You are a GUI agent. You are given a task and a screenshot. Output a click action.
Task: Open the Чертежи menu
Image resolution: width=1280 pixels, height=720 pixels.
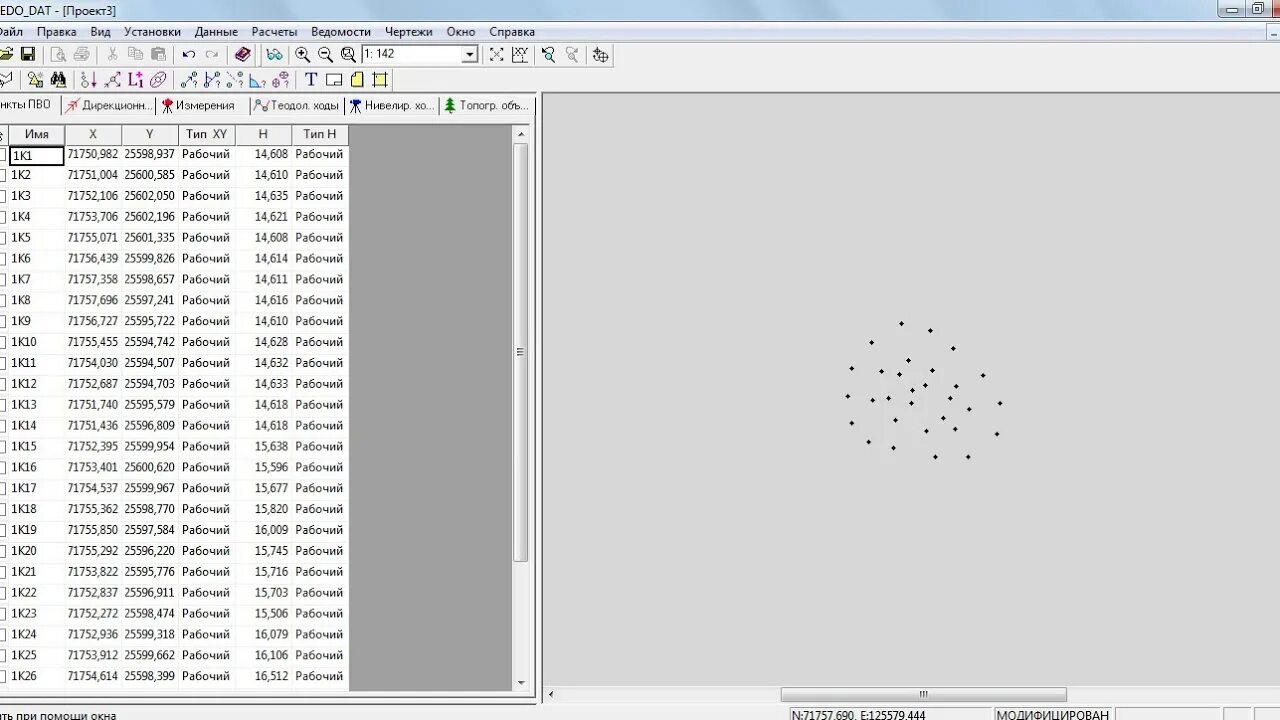click(x=410, y=32)
